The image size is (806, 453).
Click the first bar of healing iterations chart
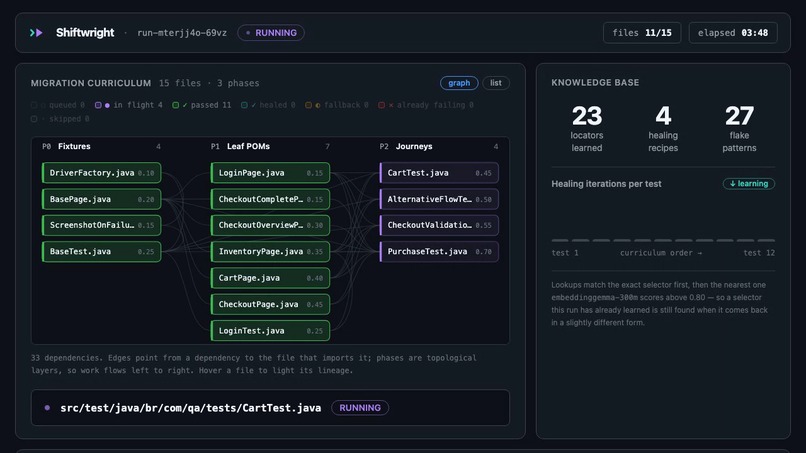click(560, 240)
